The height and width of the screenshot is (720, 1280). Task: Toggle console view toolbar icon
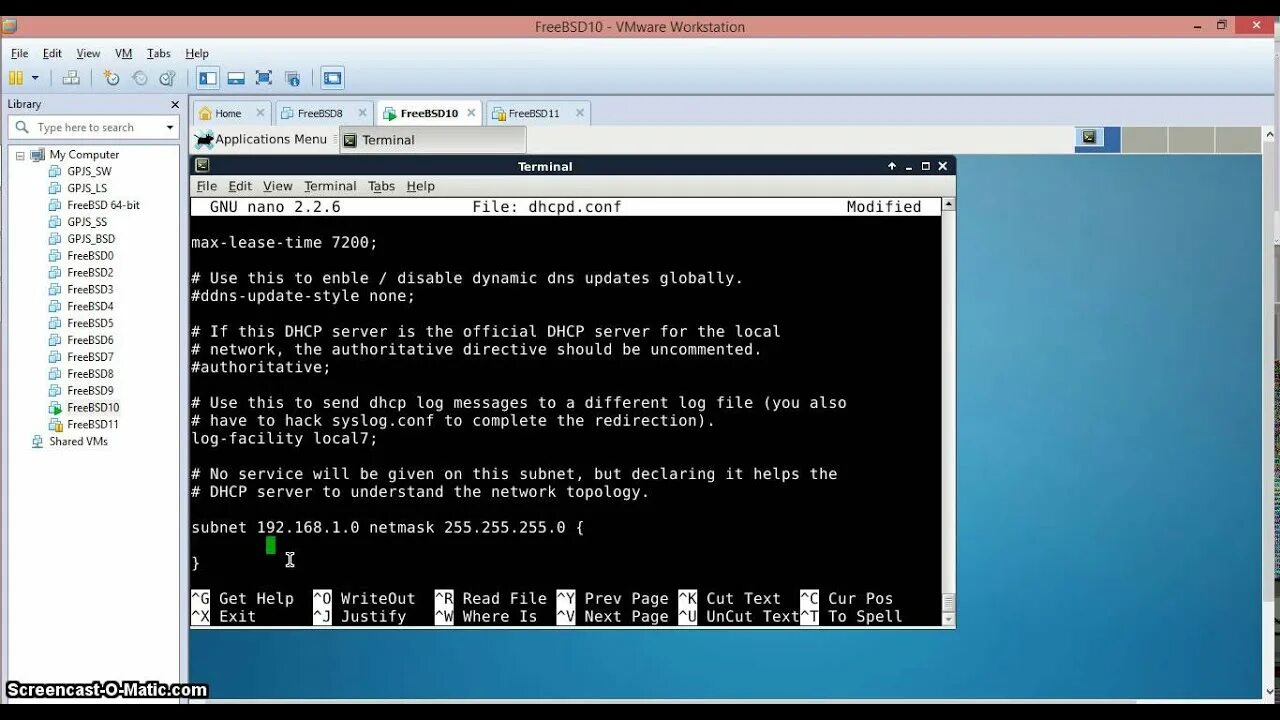[x=333, y=78]
